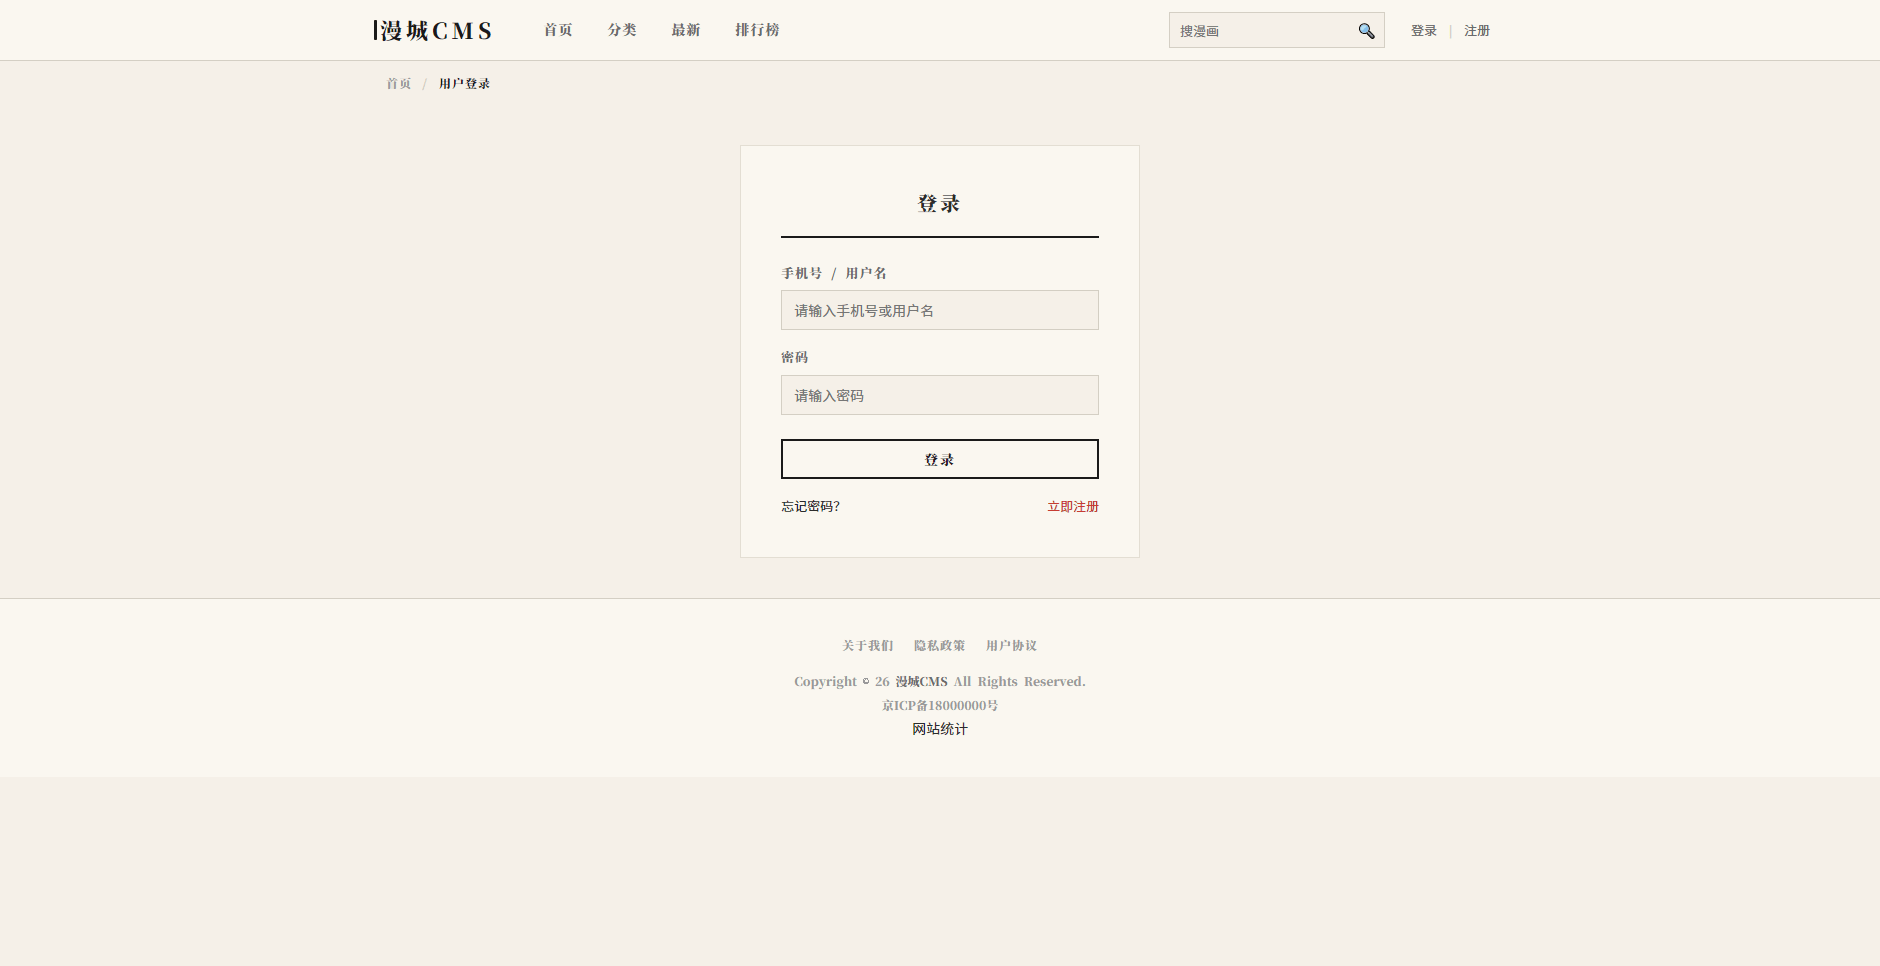The image size is (1880, 966).
Task: Click the 登录 heading on the card
Action: [x=939, y=204]
